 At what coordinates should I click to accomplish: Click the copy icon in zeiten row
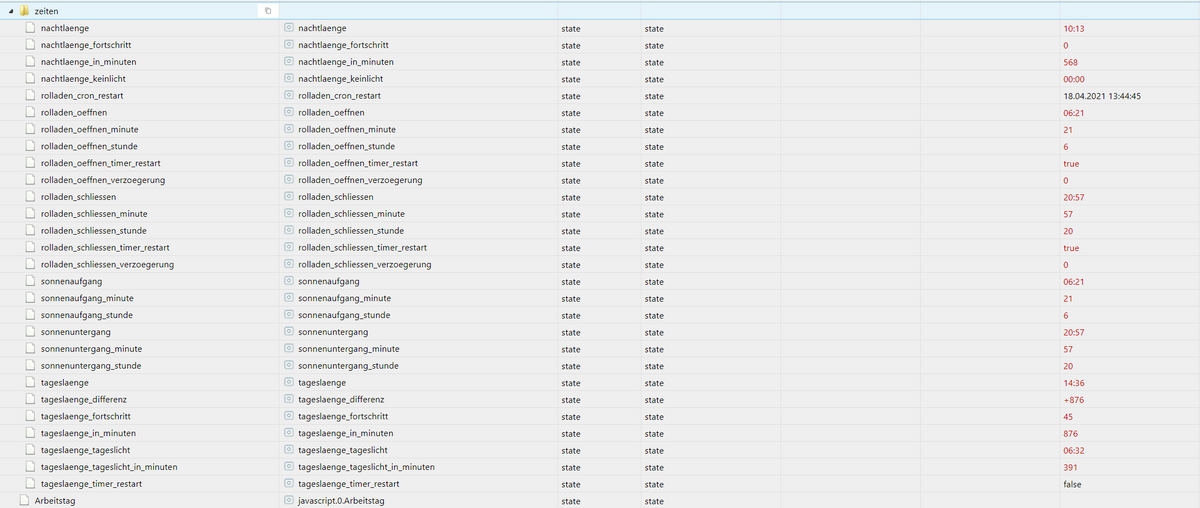tap(268, 11)
